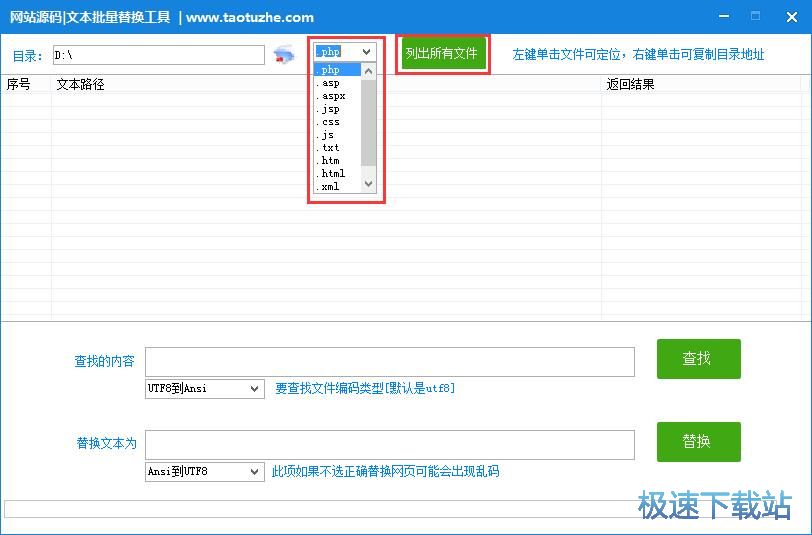Select .php in the extension list

[x=338, y=69]
